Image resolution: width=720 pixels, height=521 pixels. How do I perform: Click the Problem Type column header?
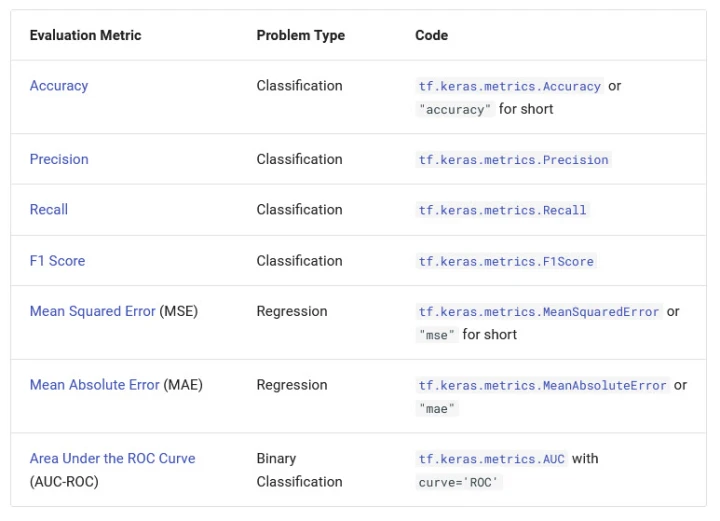click(x=301, y=35)
